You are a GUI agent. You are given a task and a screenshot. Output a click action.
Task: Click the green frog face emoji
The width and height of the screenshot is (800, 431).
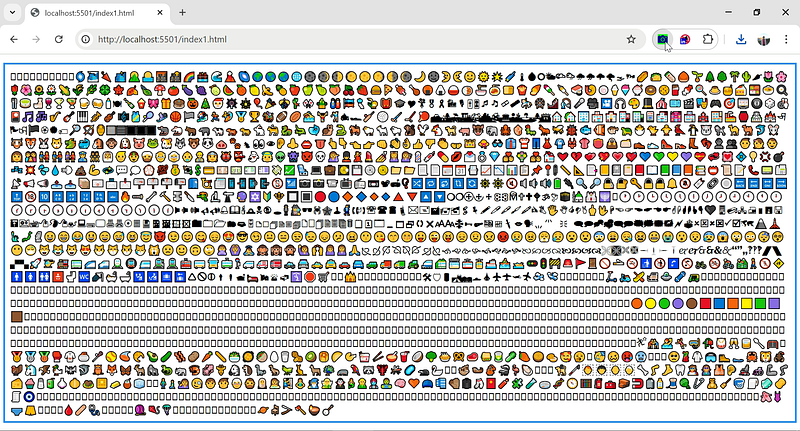(153, 143)
